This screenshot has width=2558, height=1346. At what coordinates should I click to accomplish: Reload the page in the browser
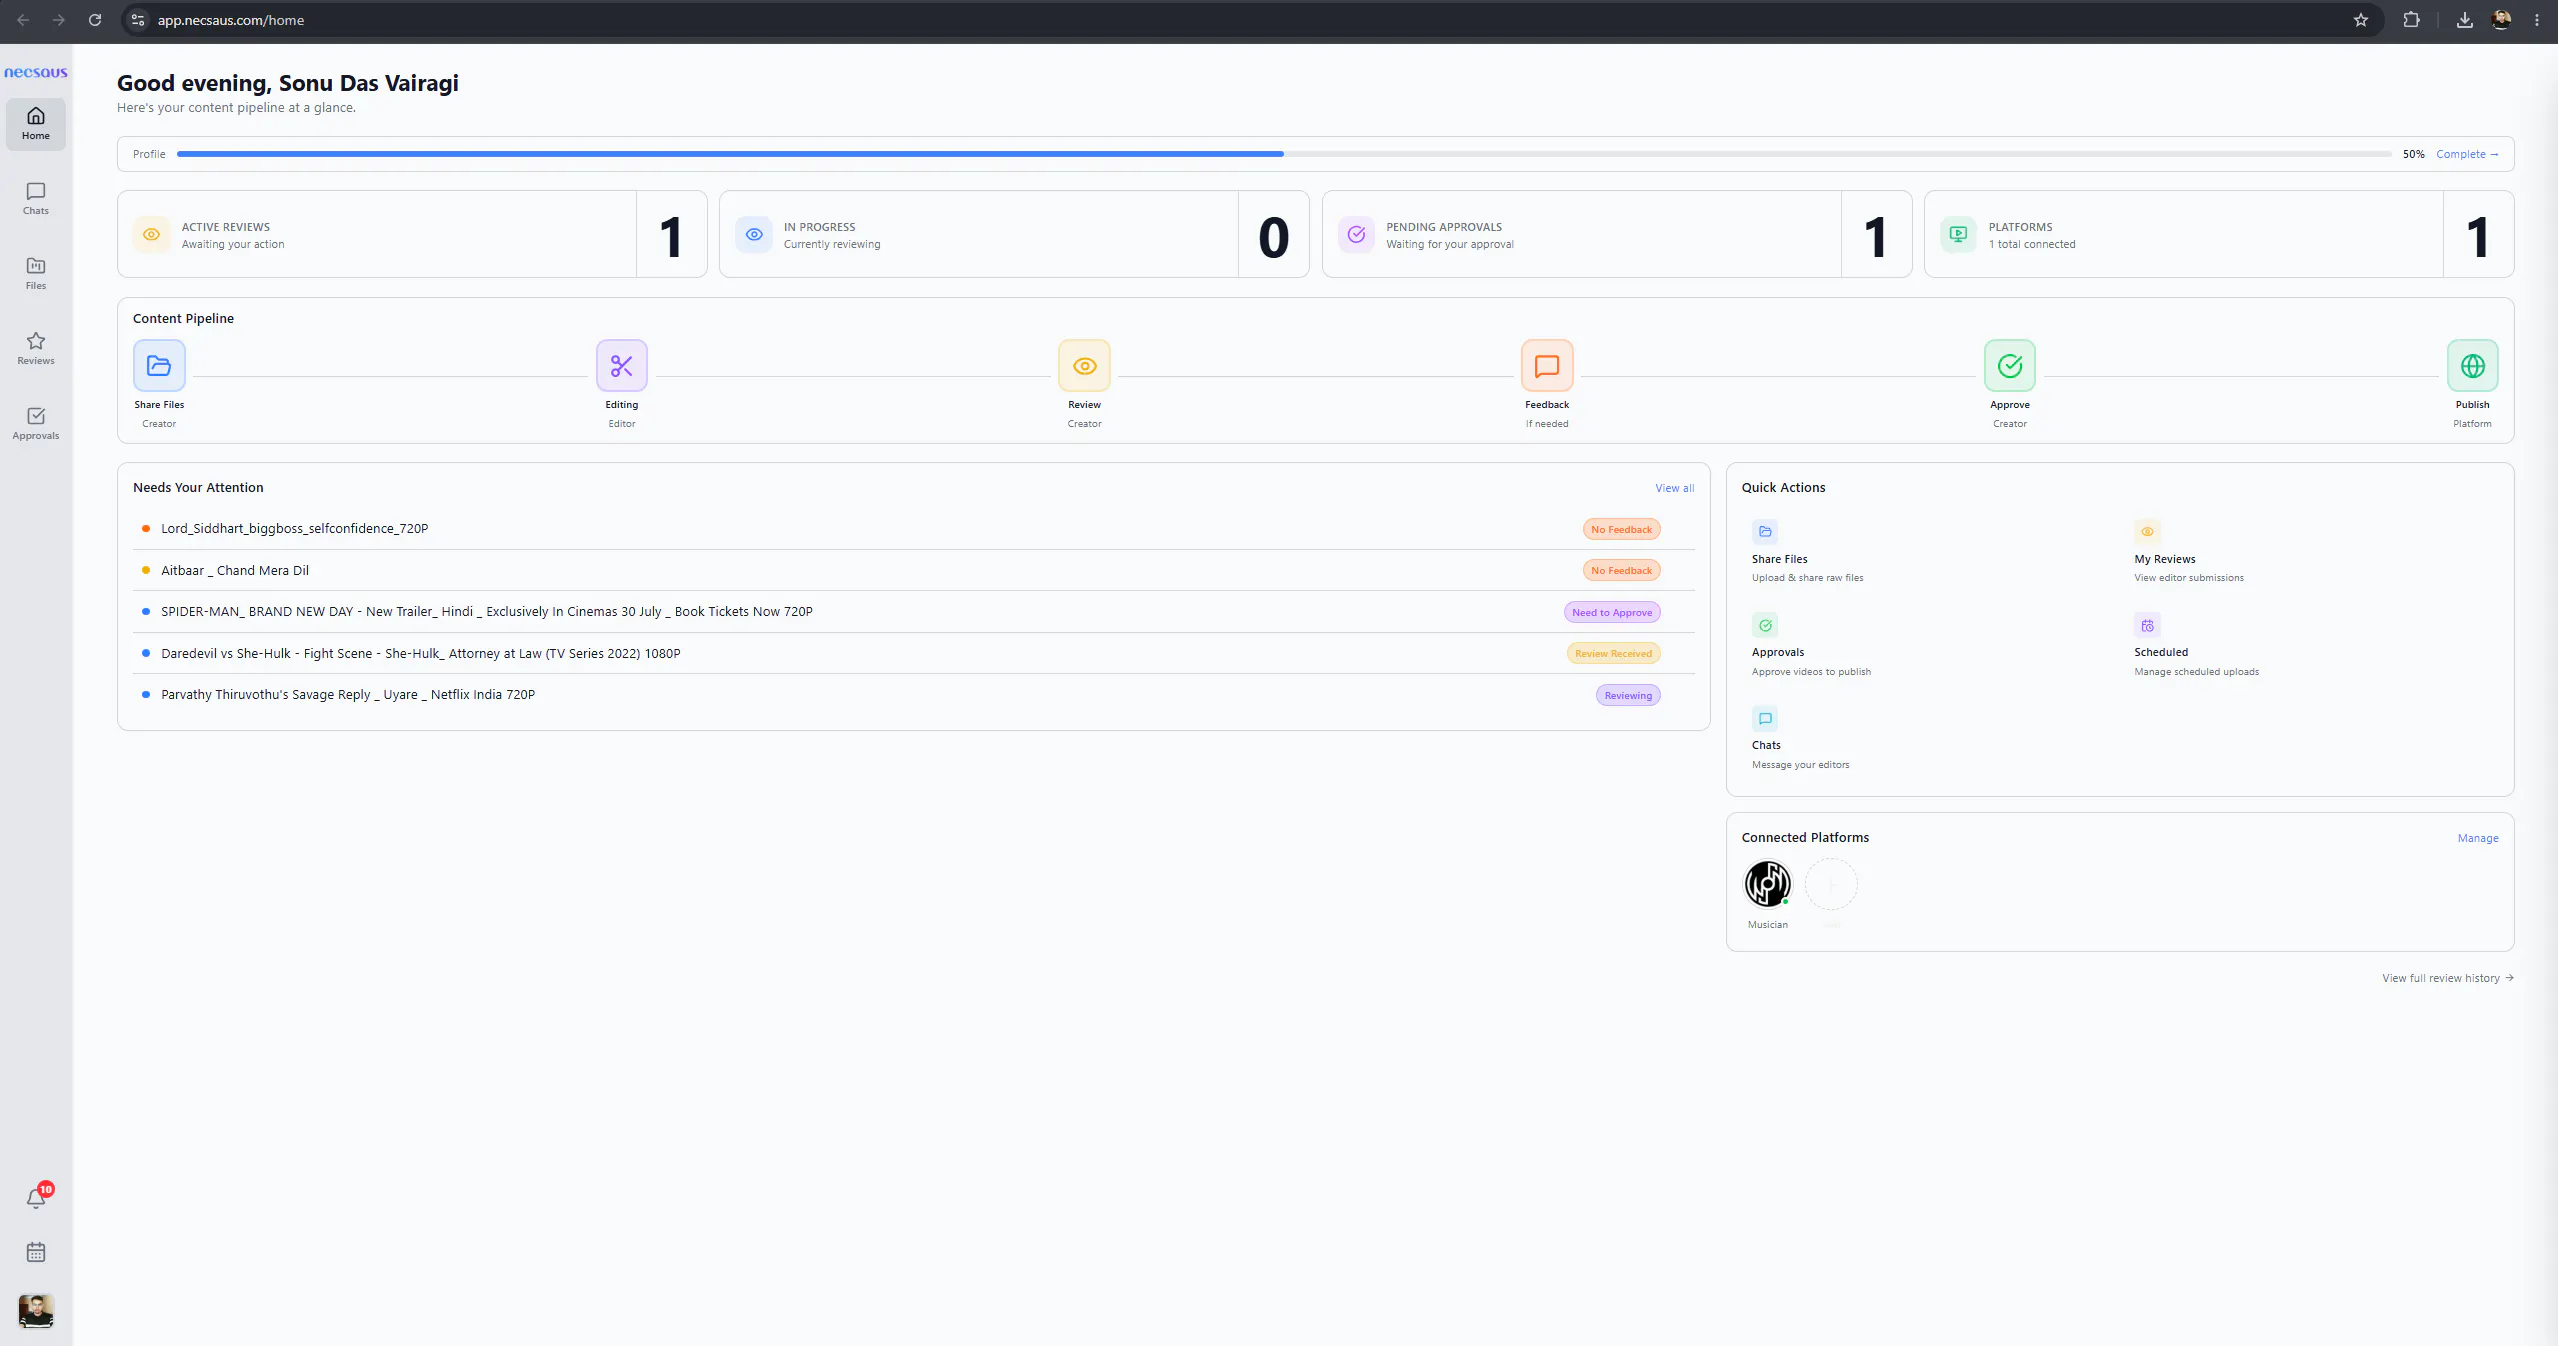[x=95, y=20]
